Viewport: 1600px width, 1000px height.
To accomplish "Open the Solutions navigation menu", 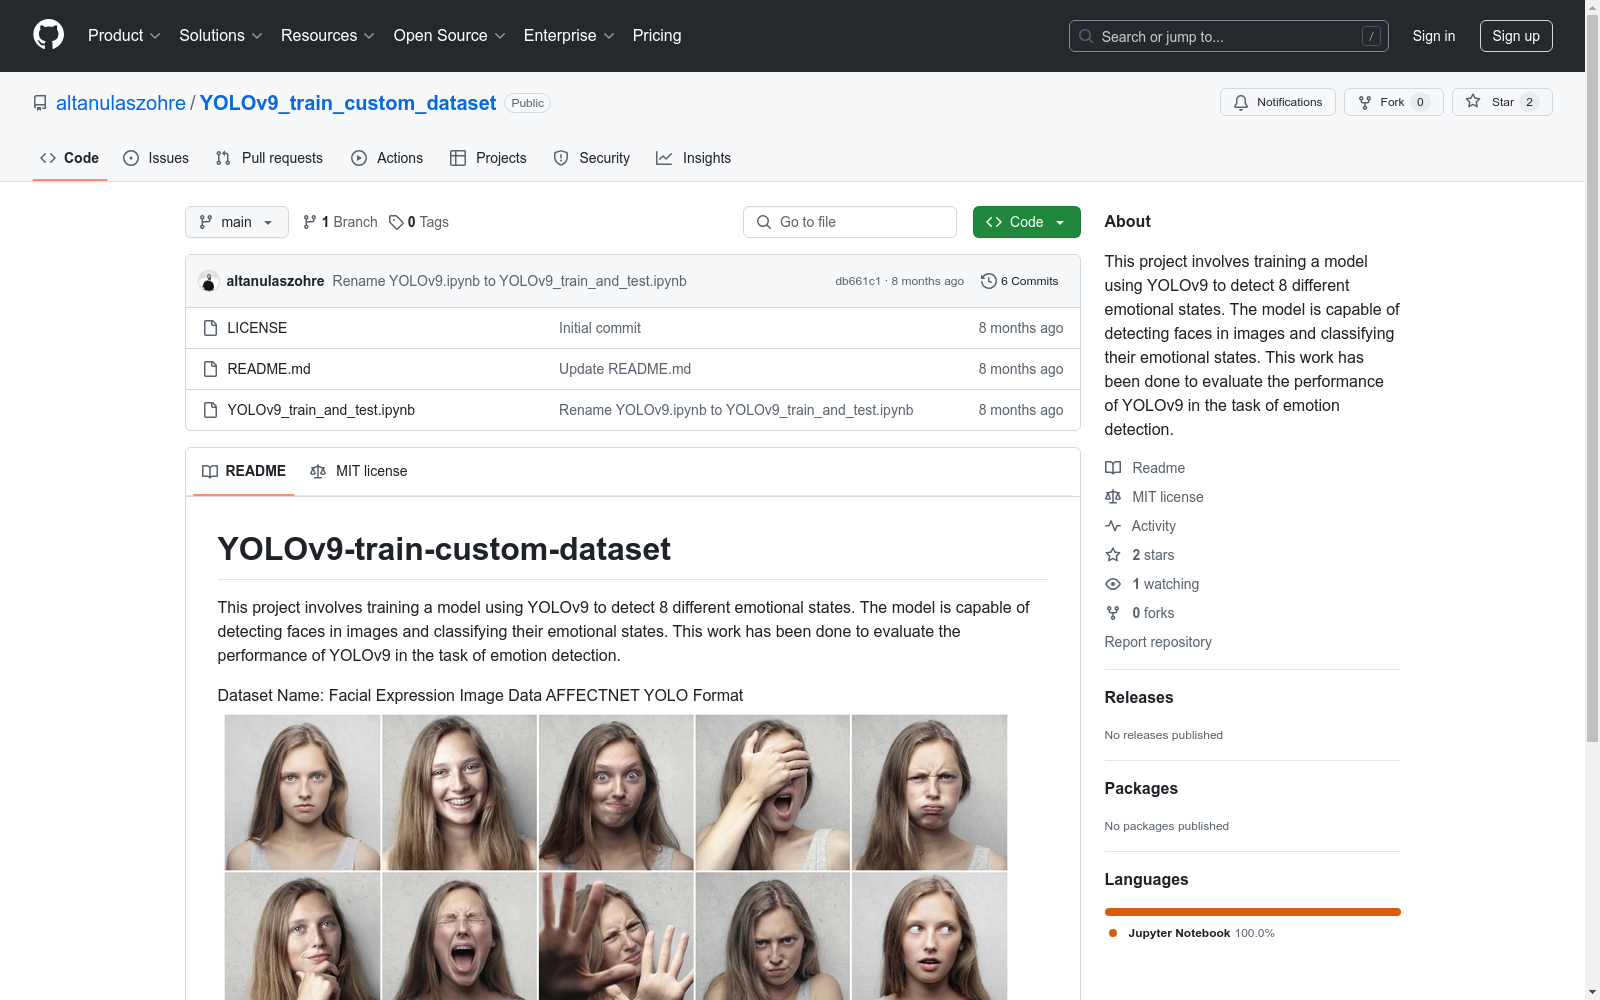I will tap(220, 35).
